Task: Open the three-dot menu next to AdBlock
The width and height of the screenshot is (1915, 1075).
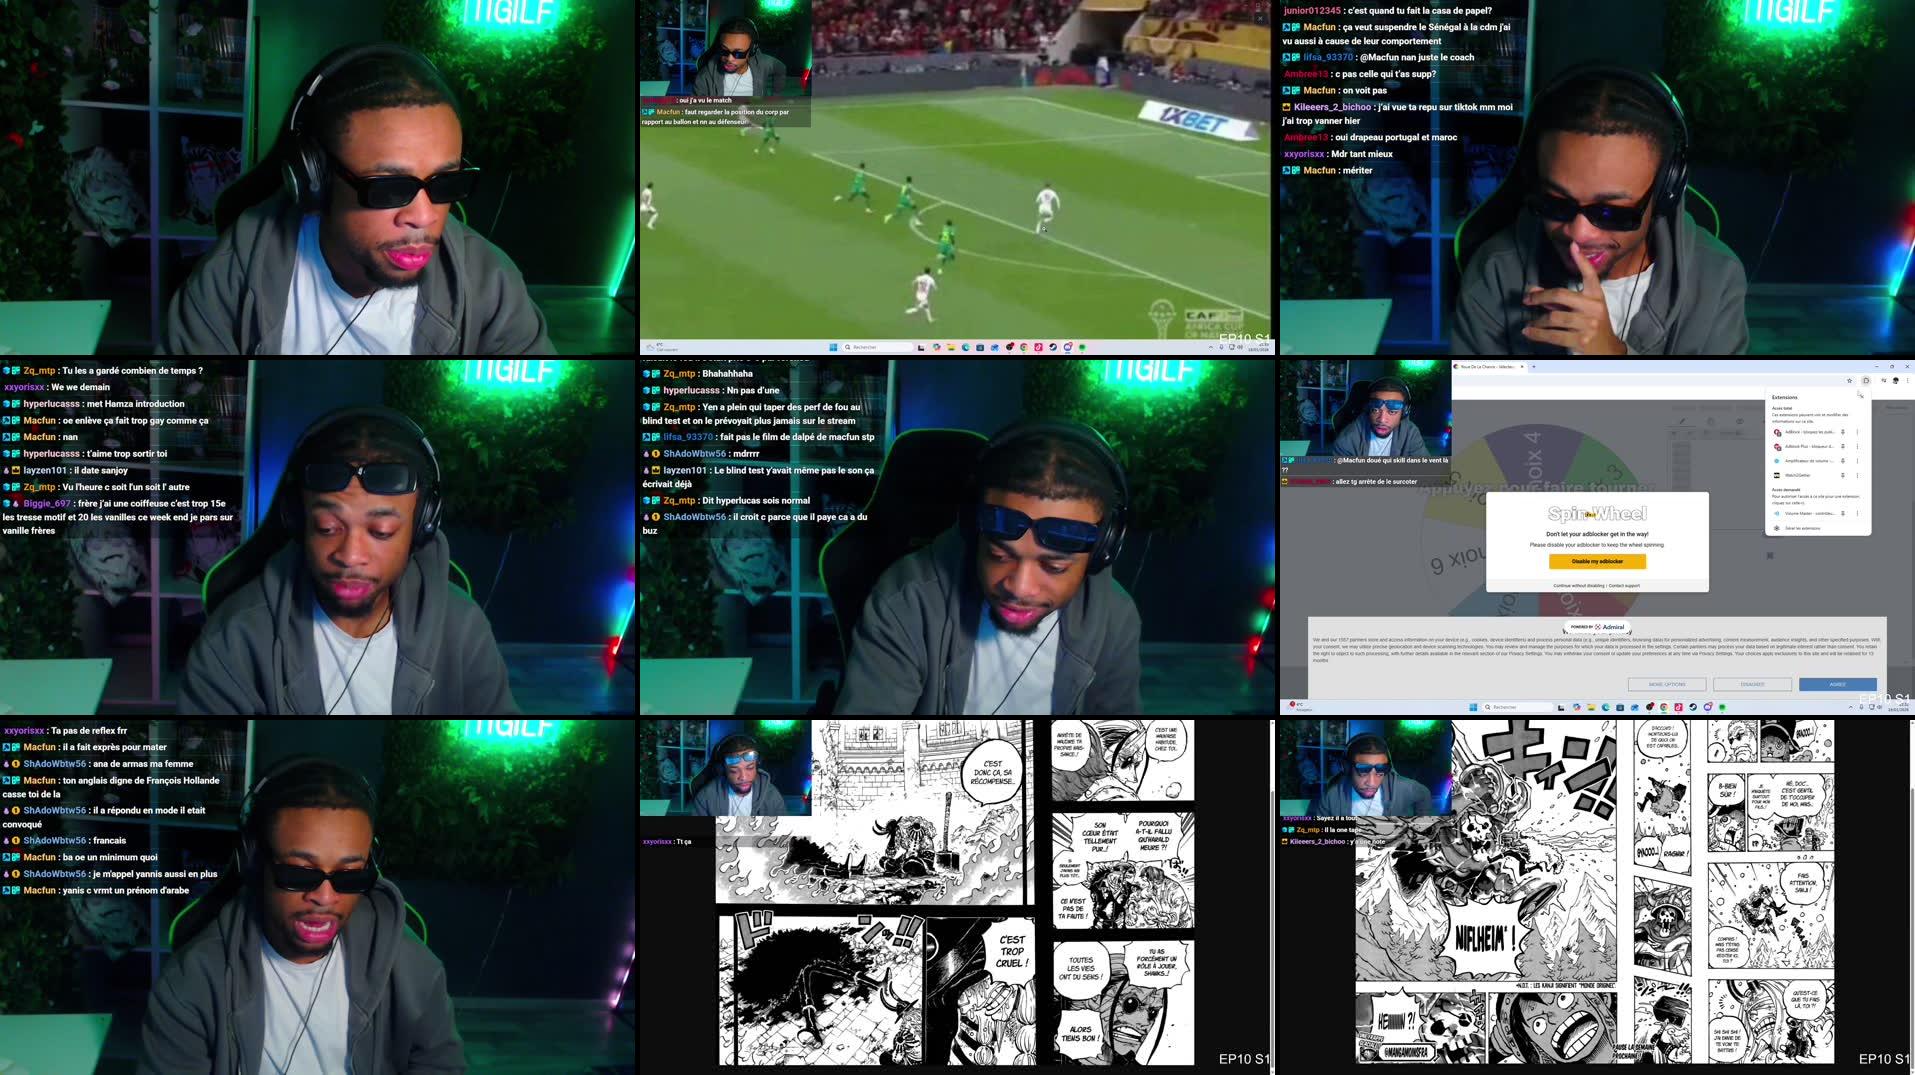Action: pos(1857,432)
